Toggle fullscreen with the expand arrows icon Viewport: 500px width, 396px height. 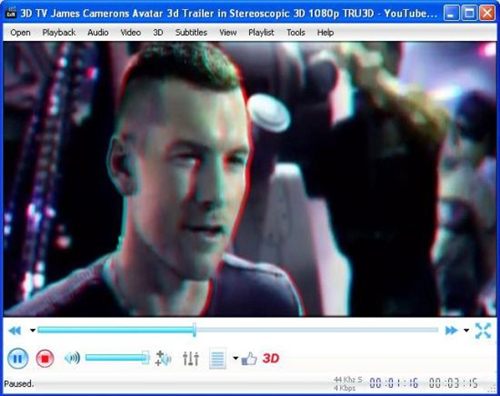click(483, 331)
